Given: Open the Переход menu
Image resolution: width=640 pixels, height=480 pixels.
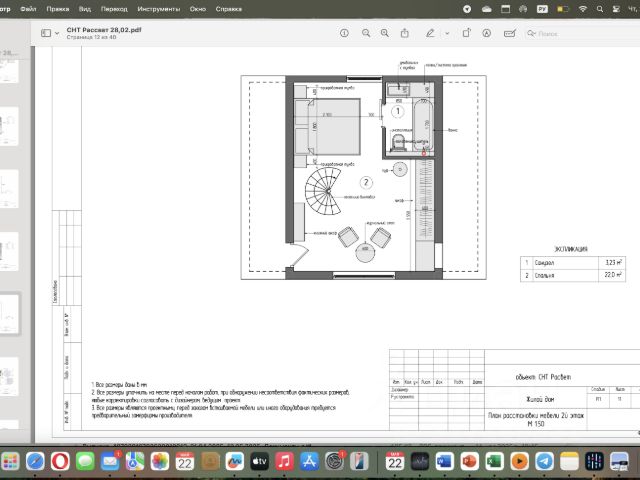Looking at the screenshot, I should [114, 9].
